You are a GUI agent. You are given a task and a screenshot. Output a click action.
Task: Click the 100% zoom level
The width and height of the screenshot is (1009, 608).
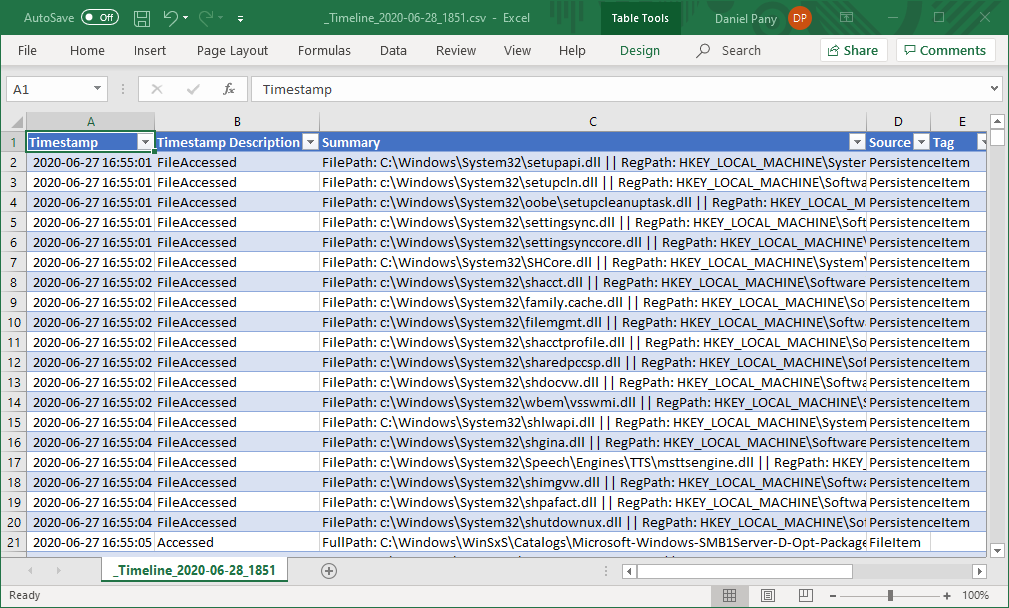click(976, 595)
